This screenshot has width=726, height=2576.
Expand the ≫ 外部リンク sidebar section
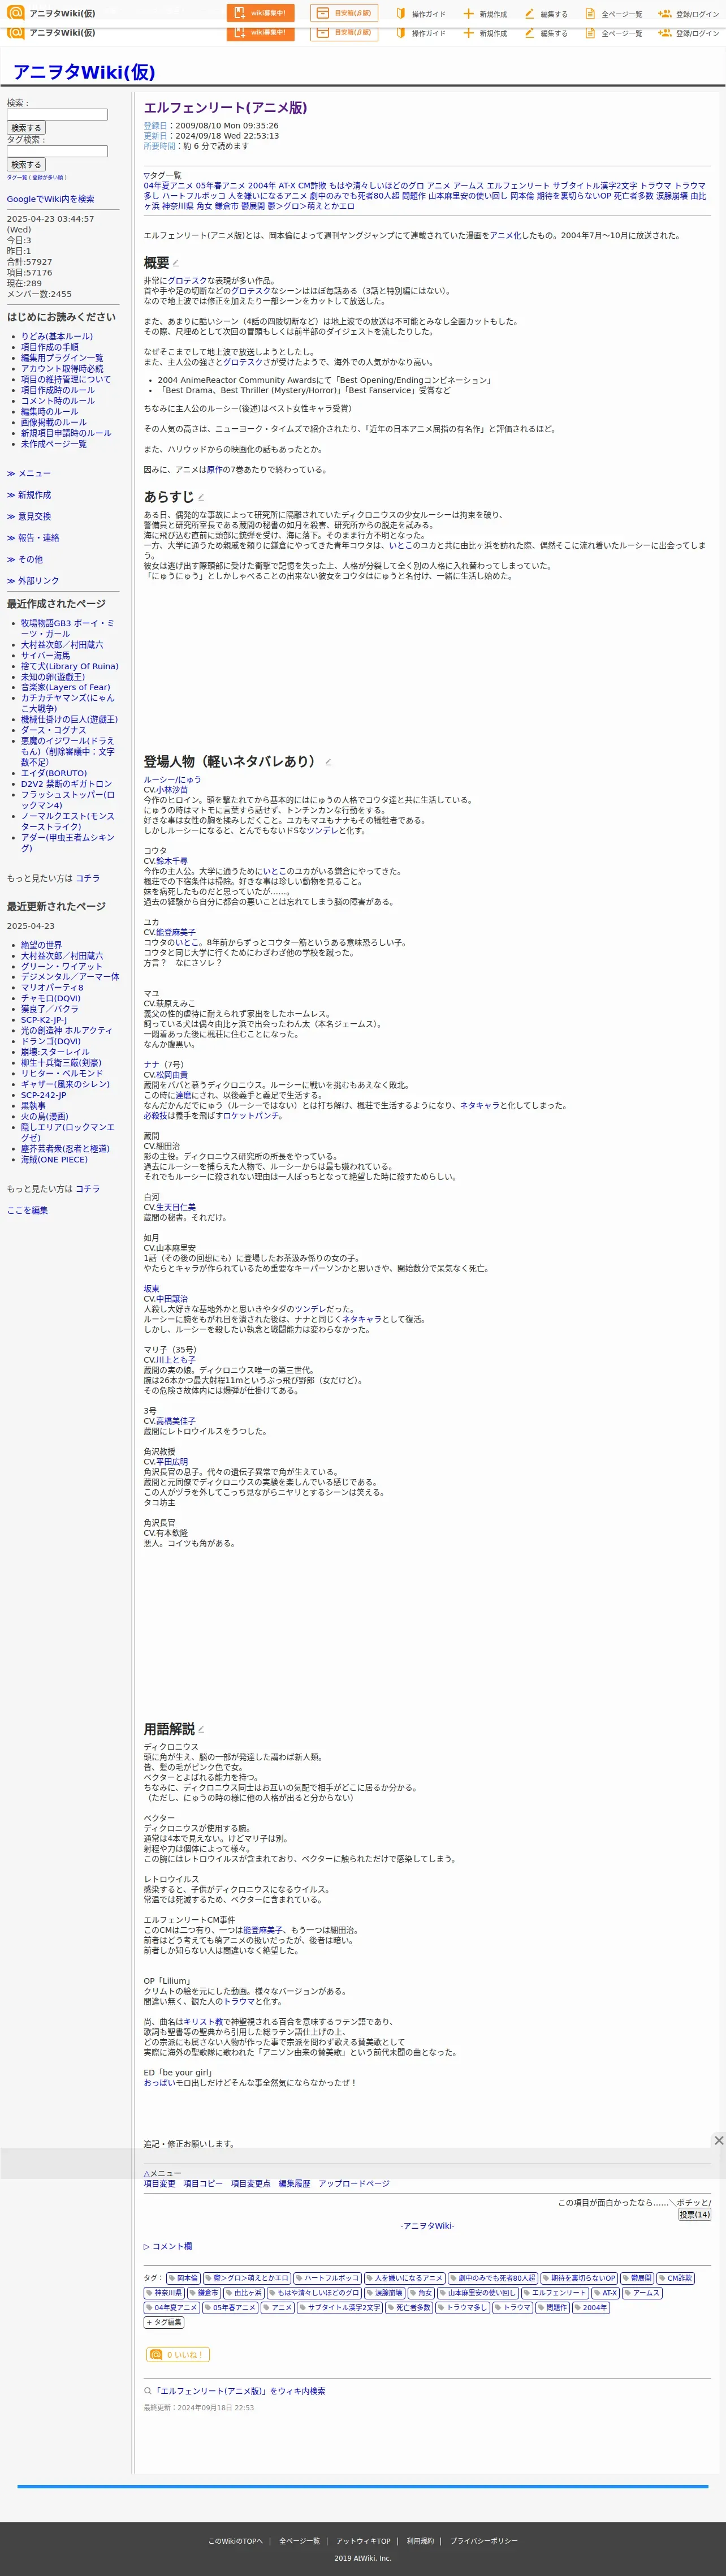click(x=33, y=581)
